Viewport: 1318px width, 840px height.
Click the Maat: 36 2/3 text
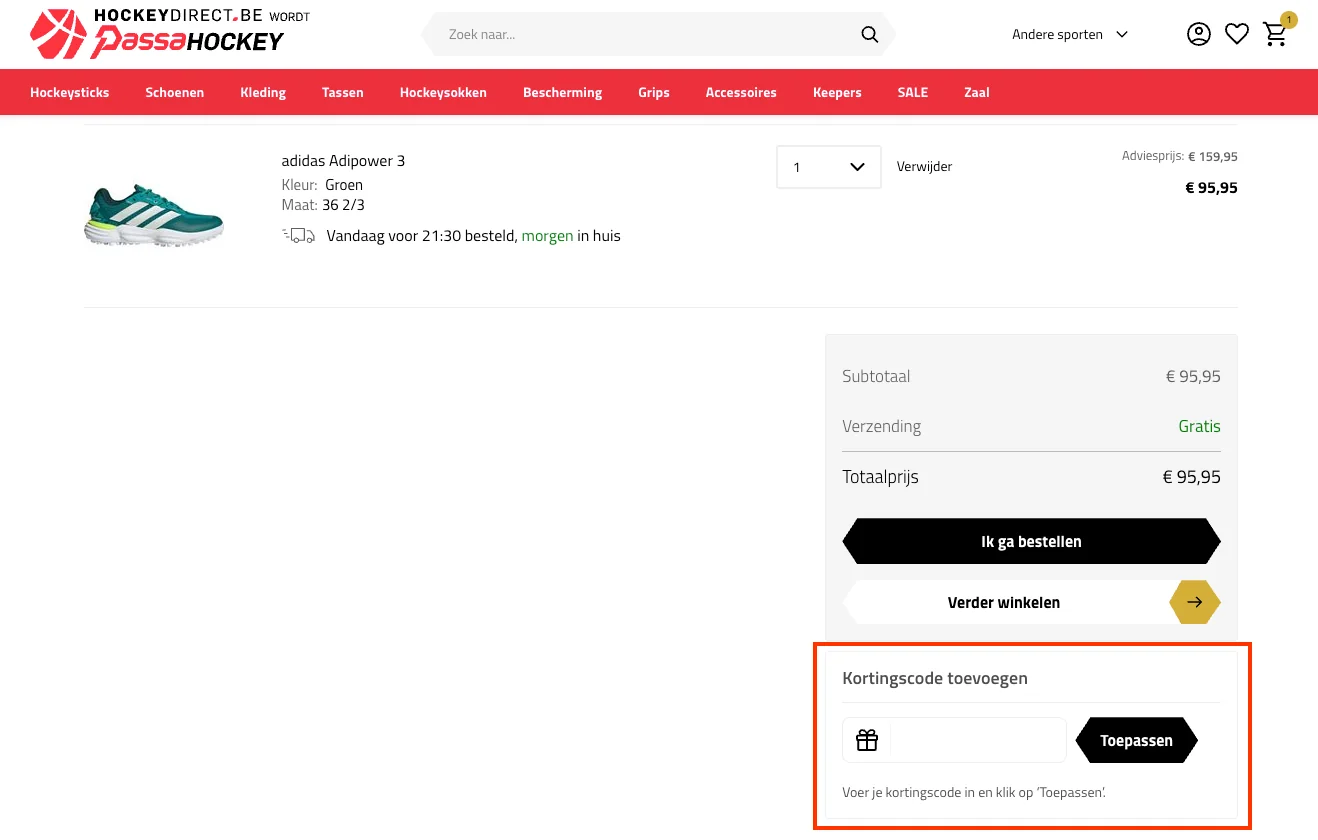tap(323, 205)
